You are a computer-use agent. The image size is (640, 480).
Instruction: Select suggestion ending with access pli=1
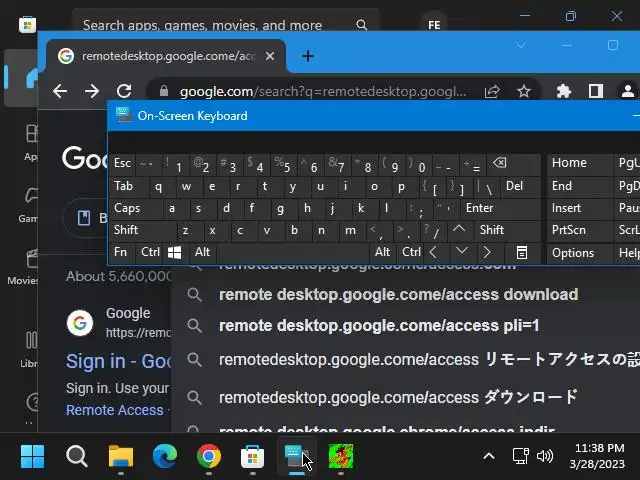point(405,325)
